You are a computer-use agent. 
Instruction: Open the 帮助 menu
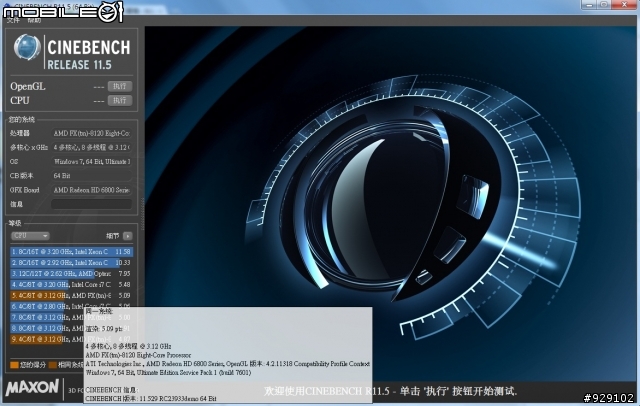(x=34, y=20)
